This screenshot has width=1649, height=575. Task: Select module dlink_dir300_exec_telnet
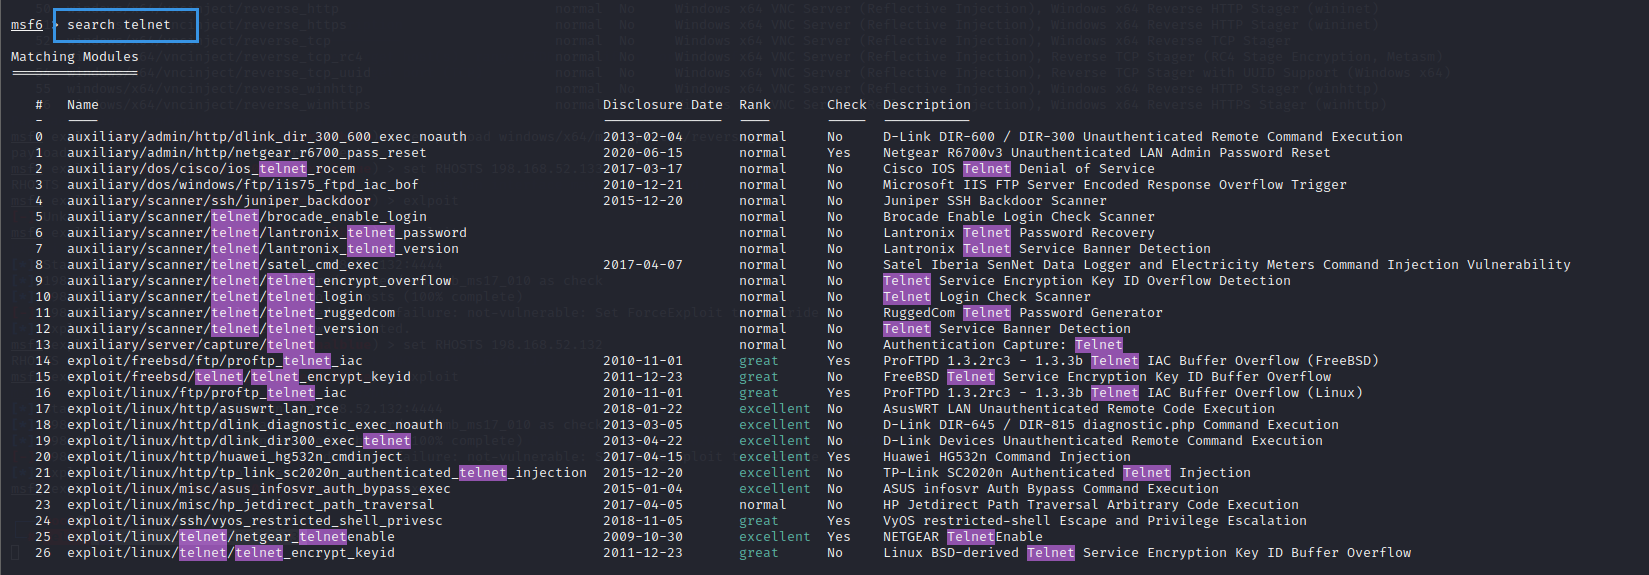[239, 441]
